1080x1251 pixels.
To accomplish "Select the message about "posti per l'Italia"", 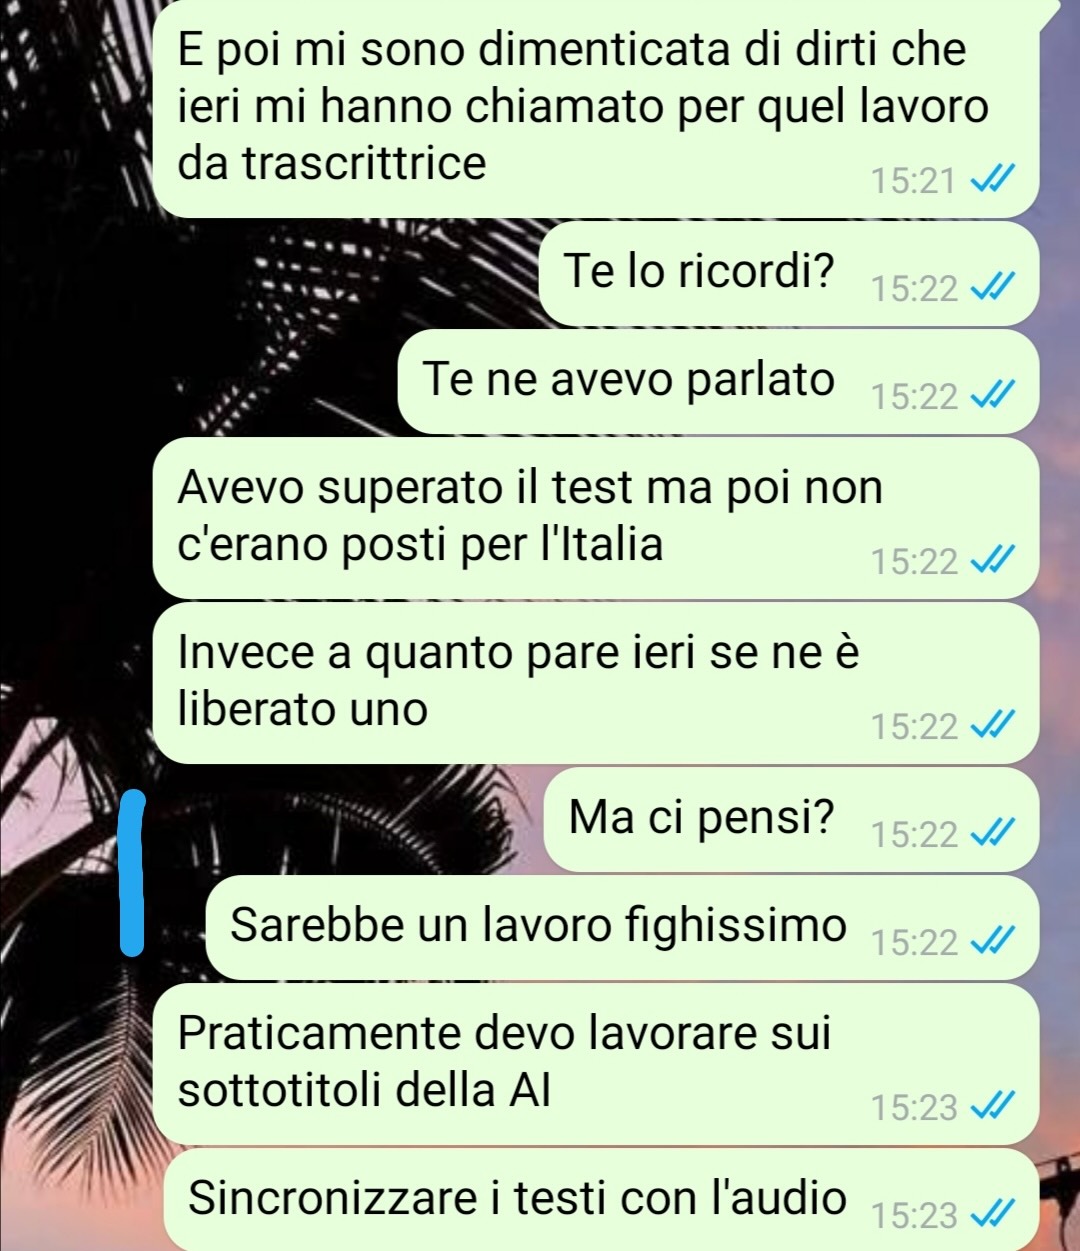I will click(x=596, y=519).
